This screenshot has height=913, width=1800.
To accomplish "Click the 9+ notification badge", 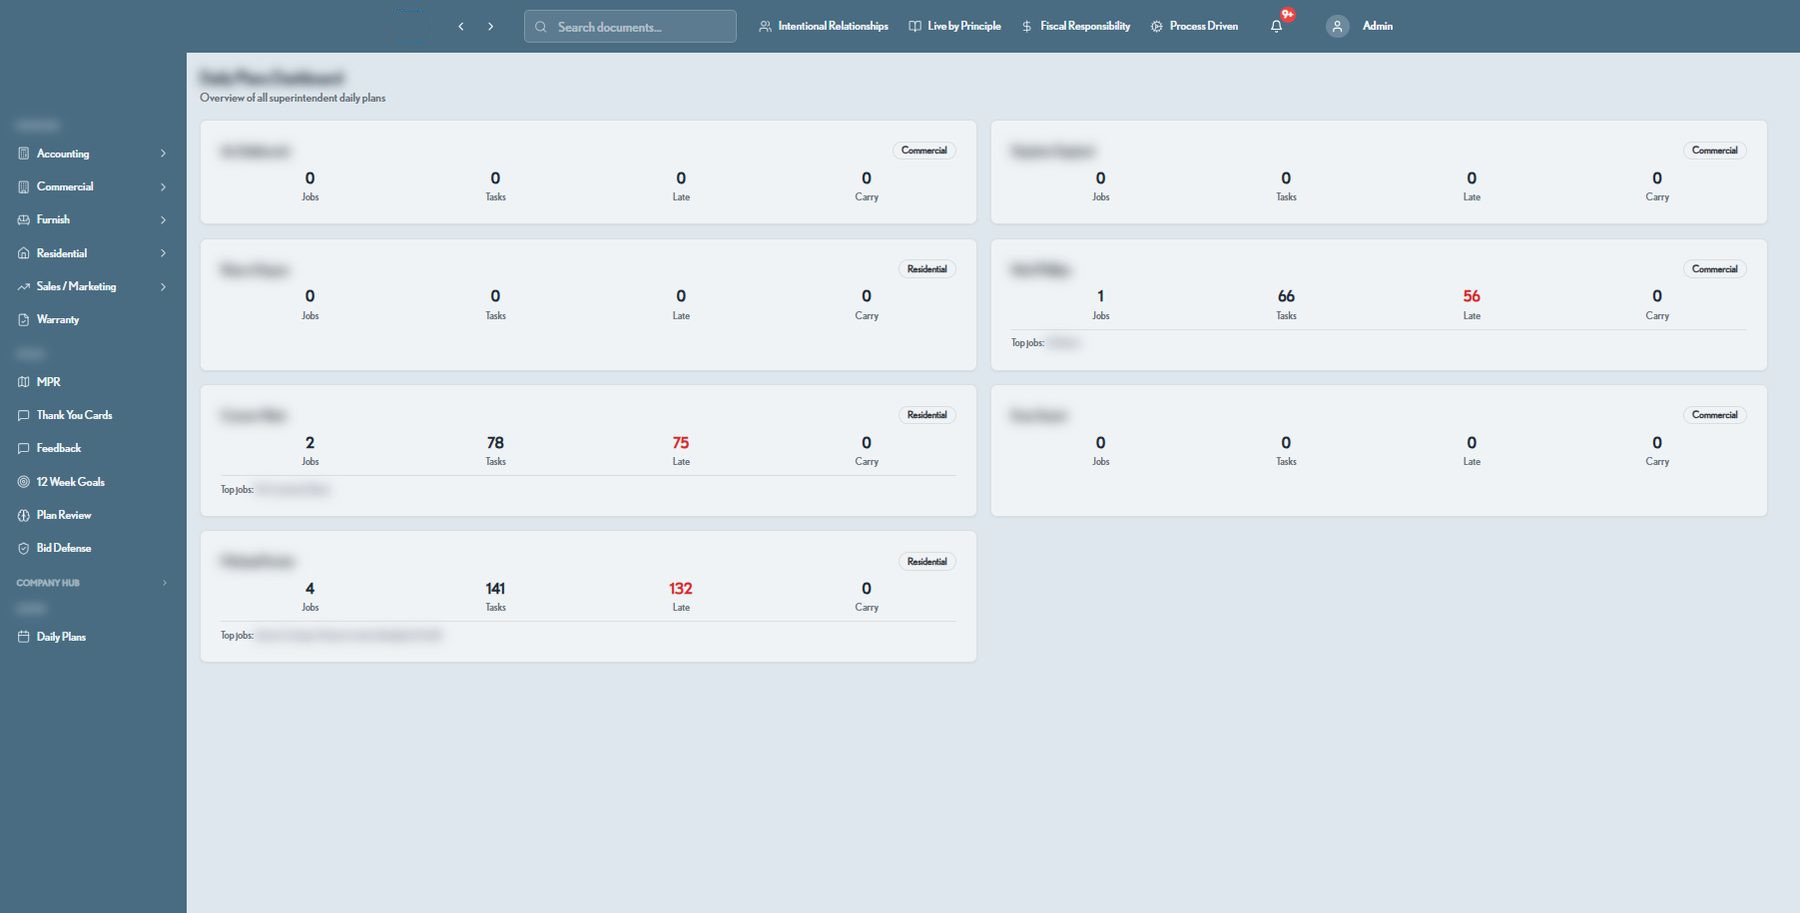I will click(x=1288, y=15).
